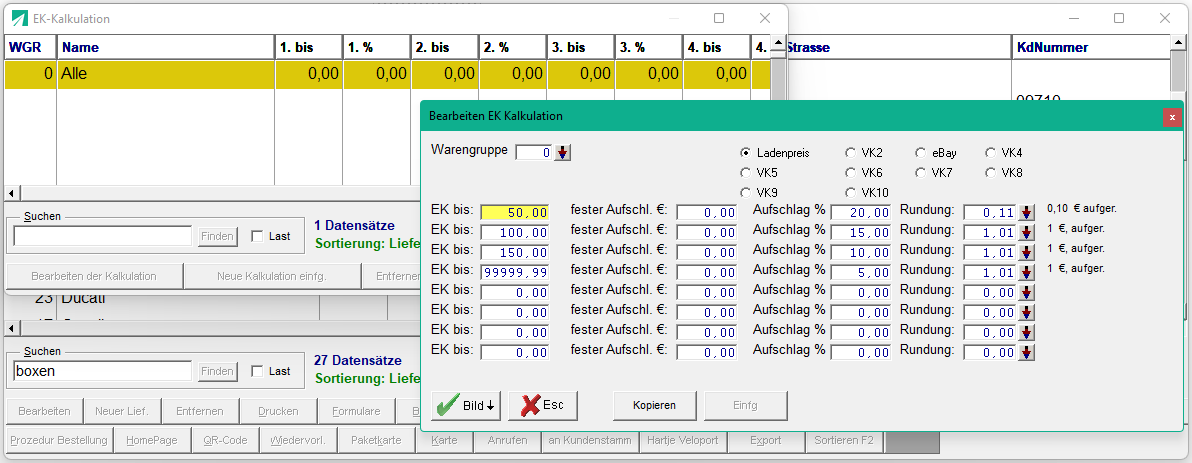Open Rundung dropdown in fifth EK row

(x=1027, y=292)
